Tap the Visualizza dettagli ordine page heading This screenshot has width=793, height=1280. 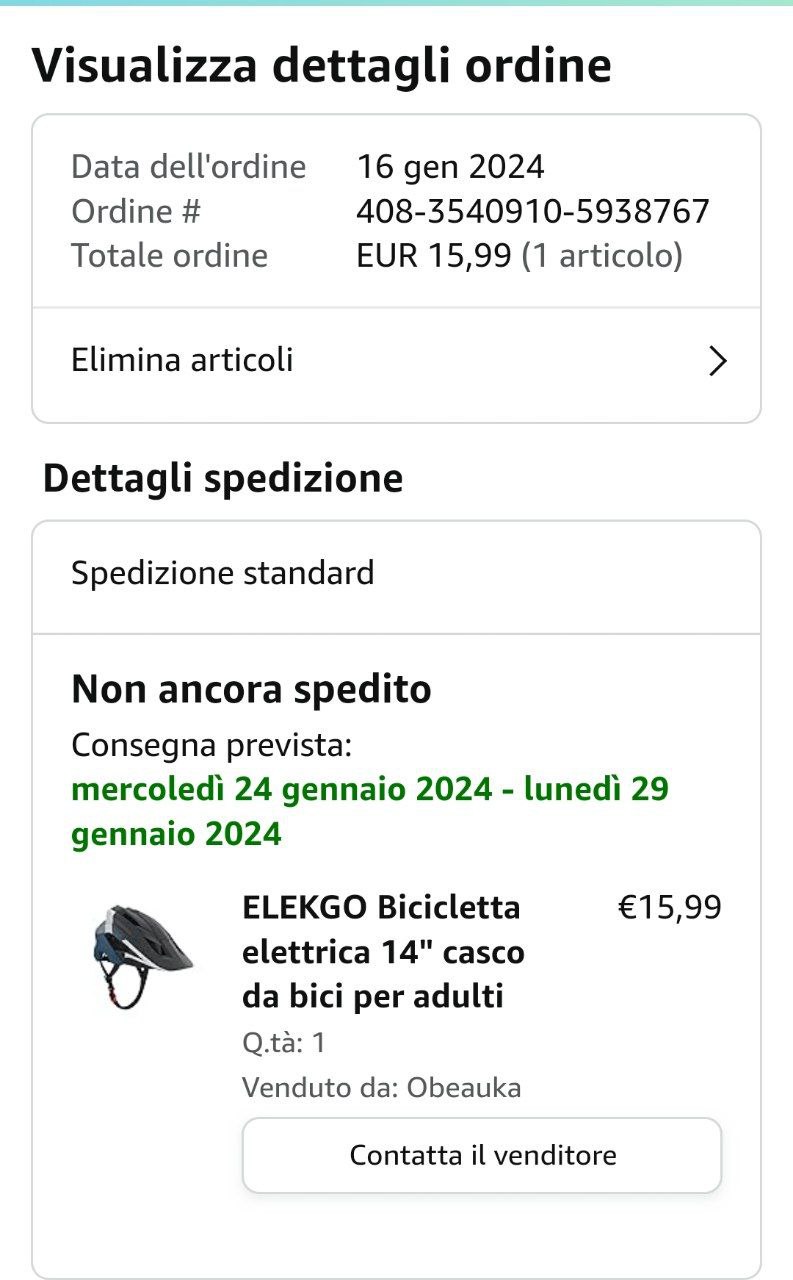click(x=321, y=66)
